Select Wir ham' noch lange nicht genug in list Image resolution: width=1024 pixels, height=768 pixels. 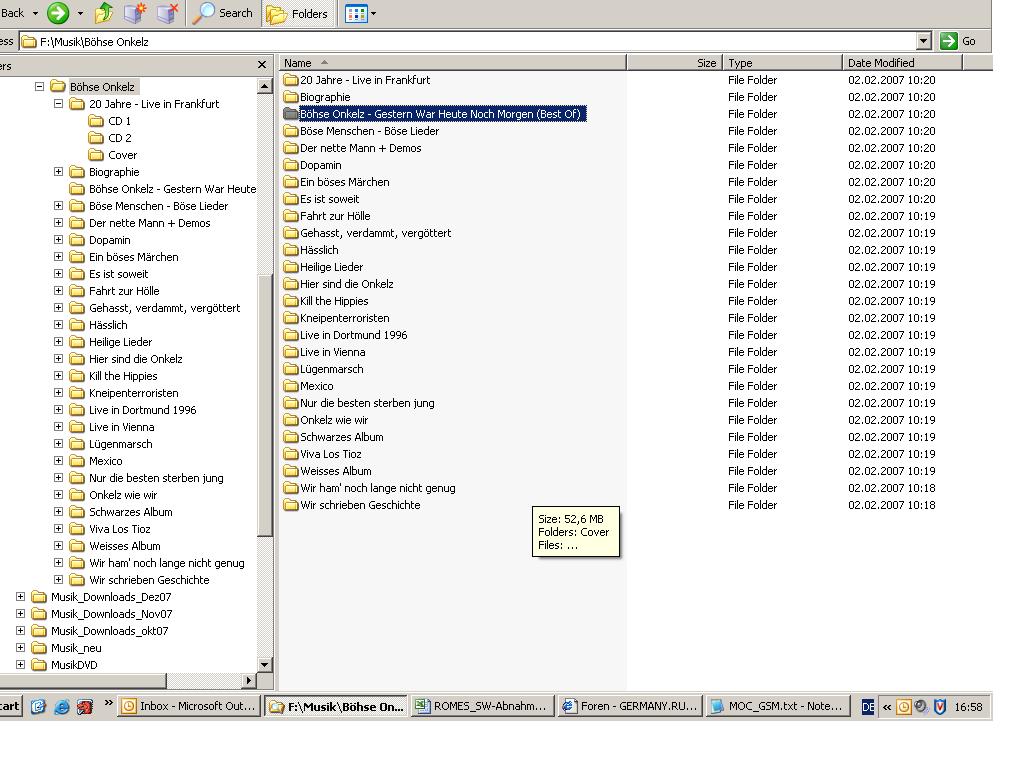click(x=377, y=488)
